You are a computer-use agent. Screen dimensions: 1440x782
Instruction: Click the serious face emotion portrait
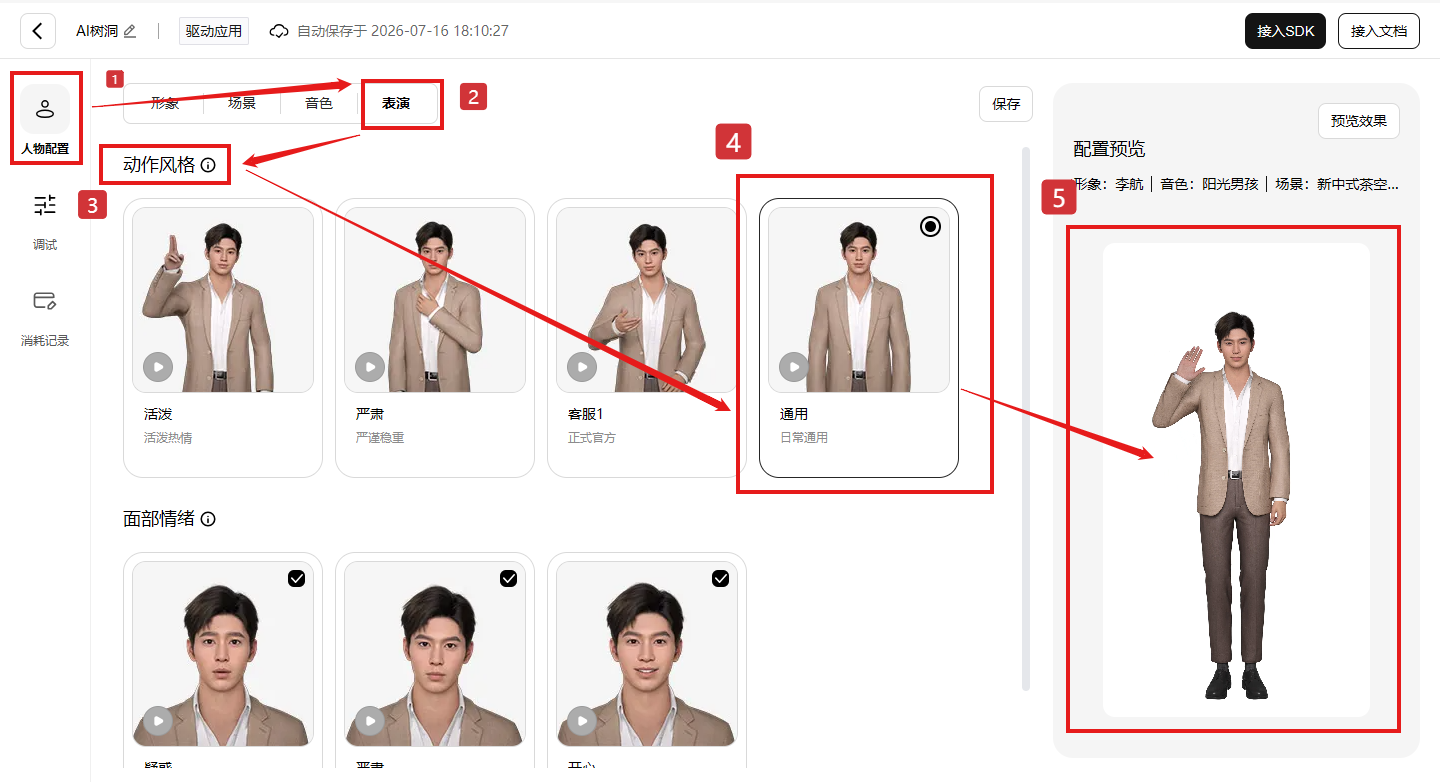click(x=435, y=653)
